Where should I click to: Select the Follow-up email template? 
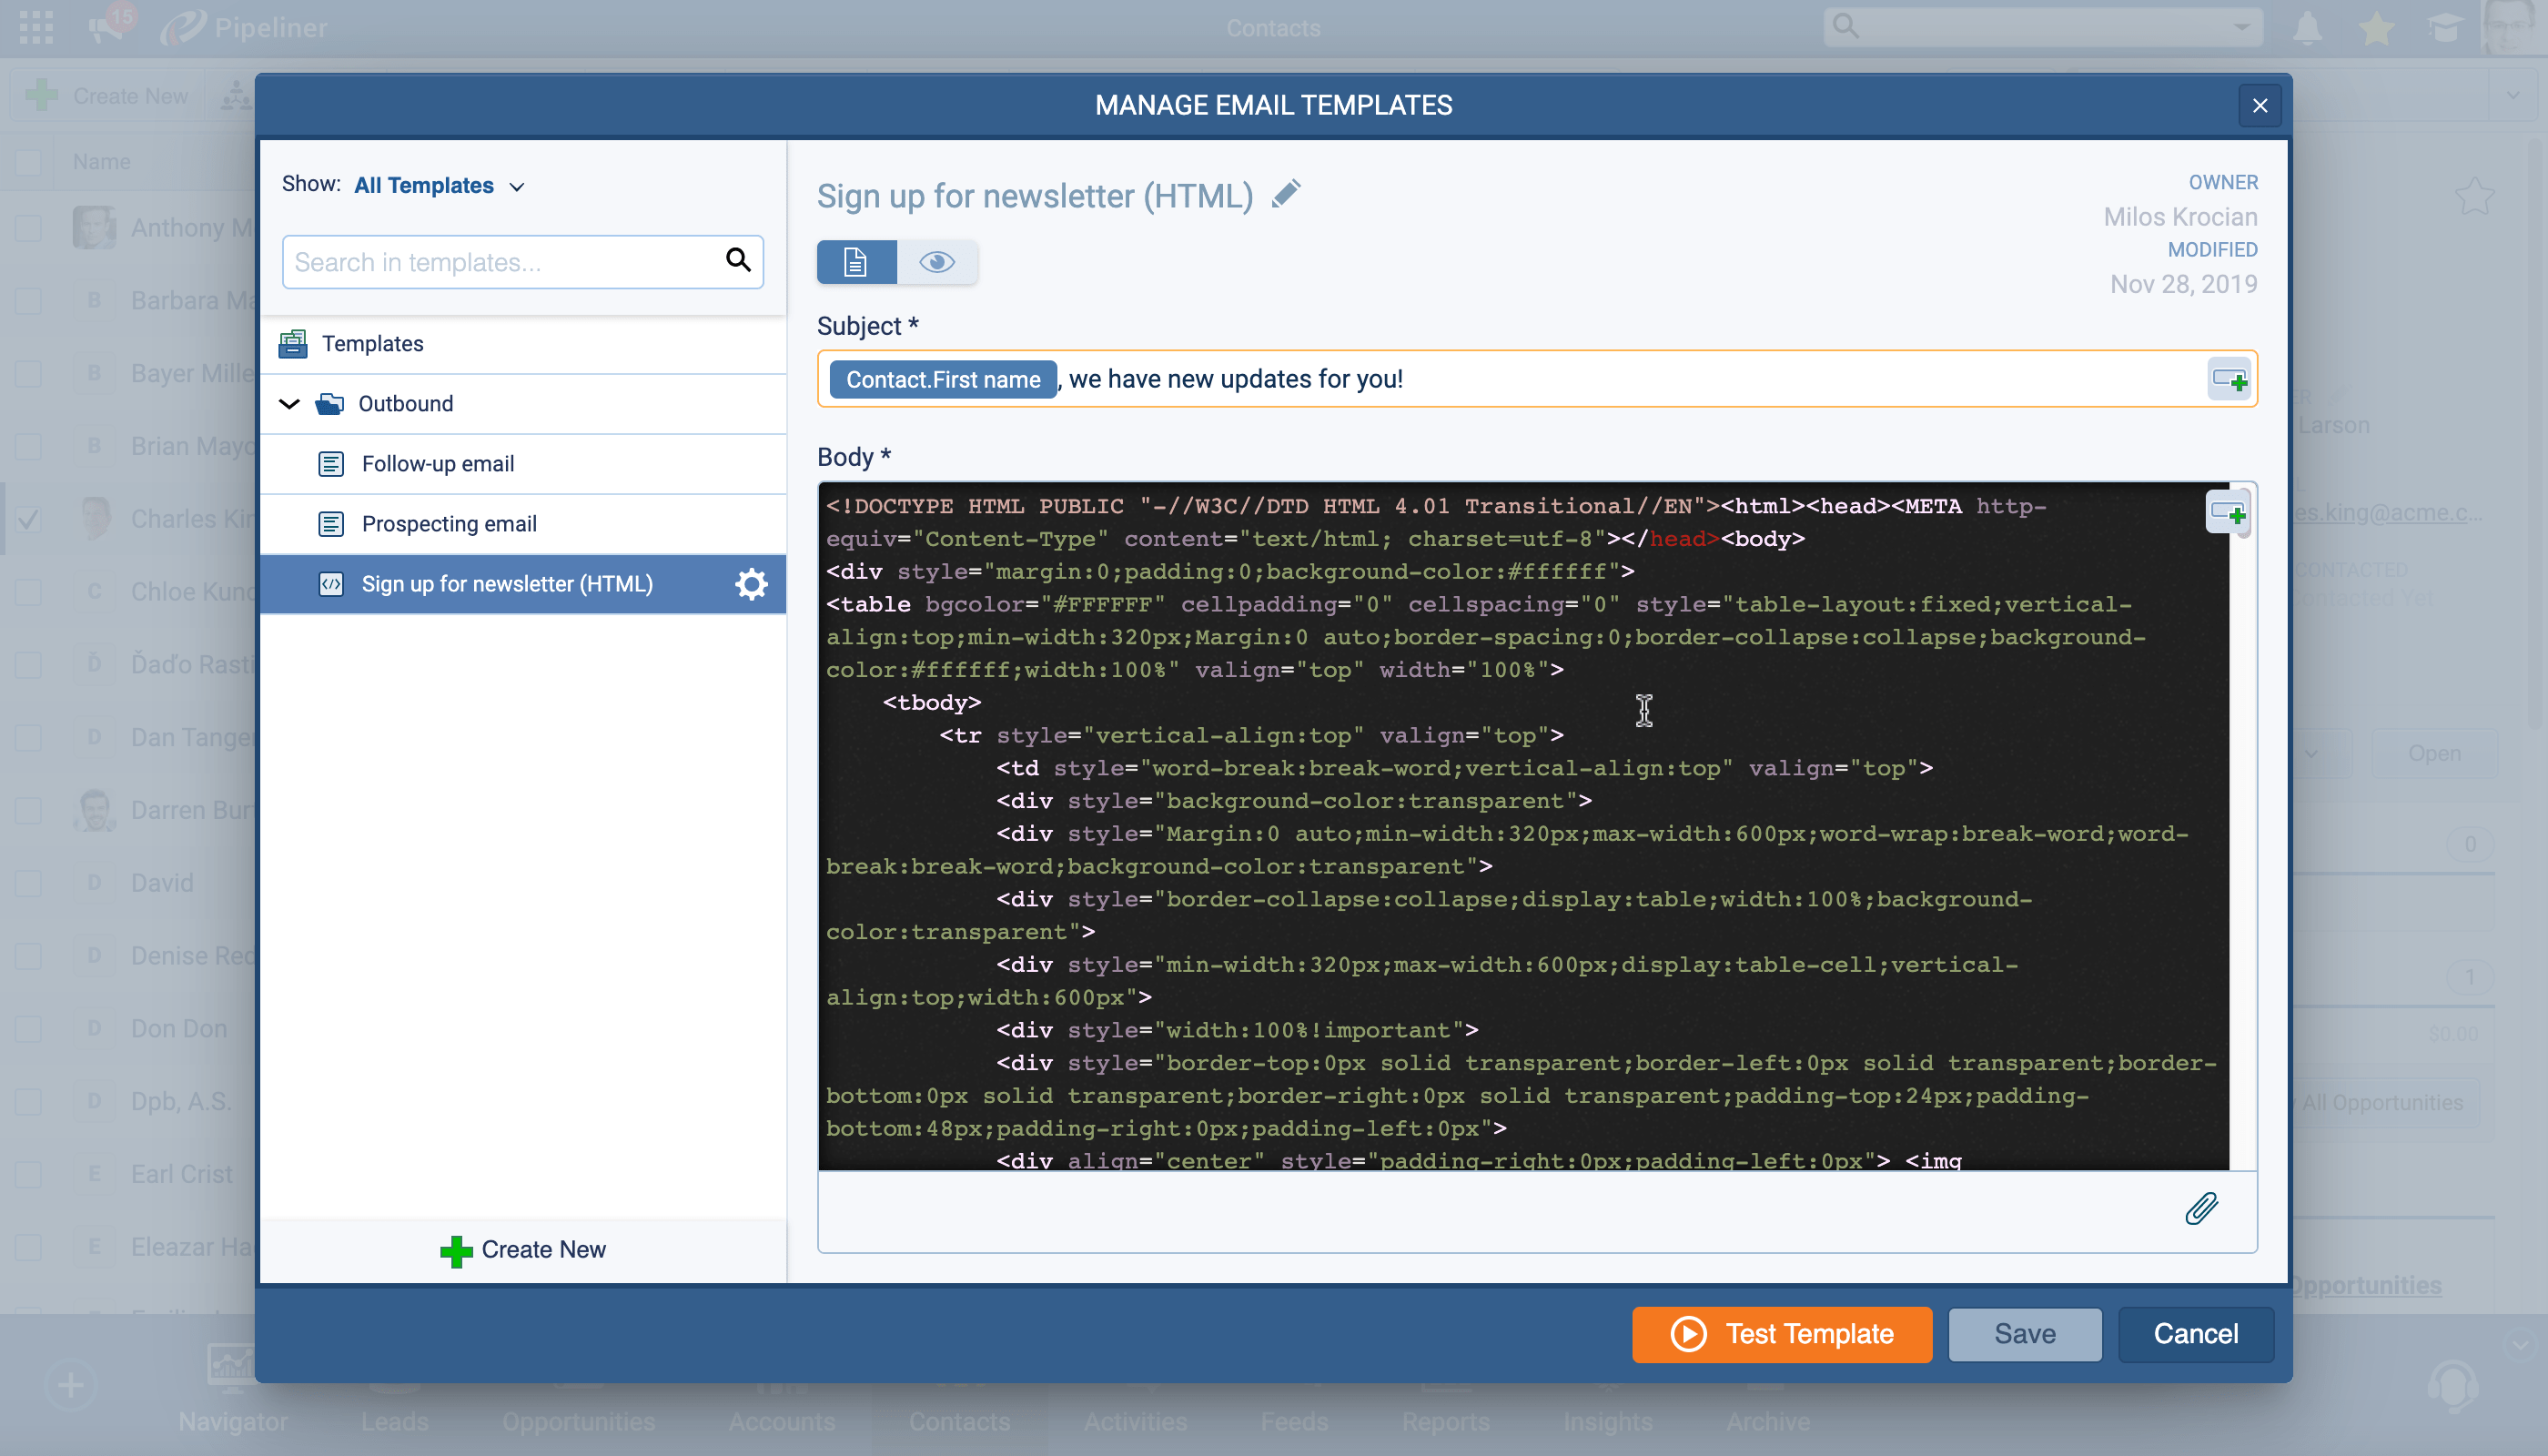pyautogui.click(x=437, y=464)
